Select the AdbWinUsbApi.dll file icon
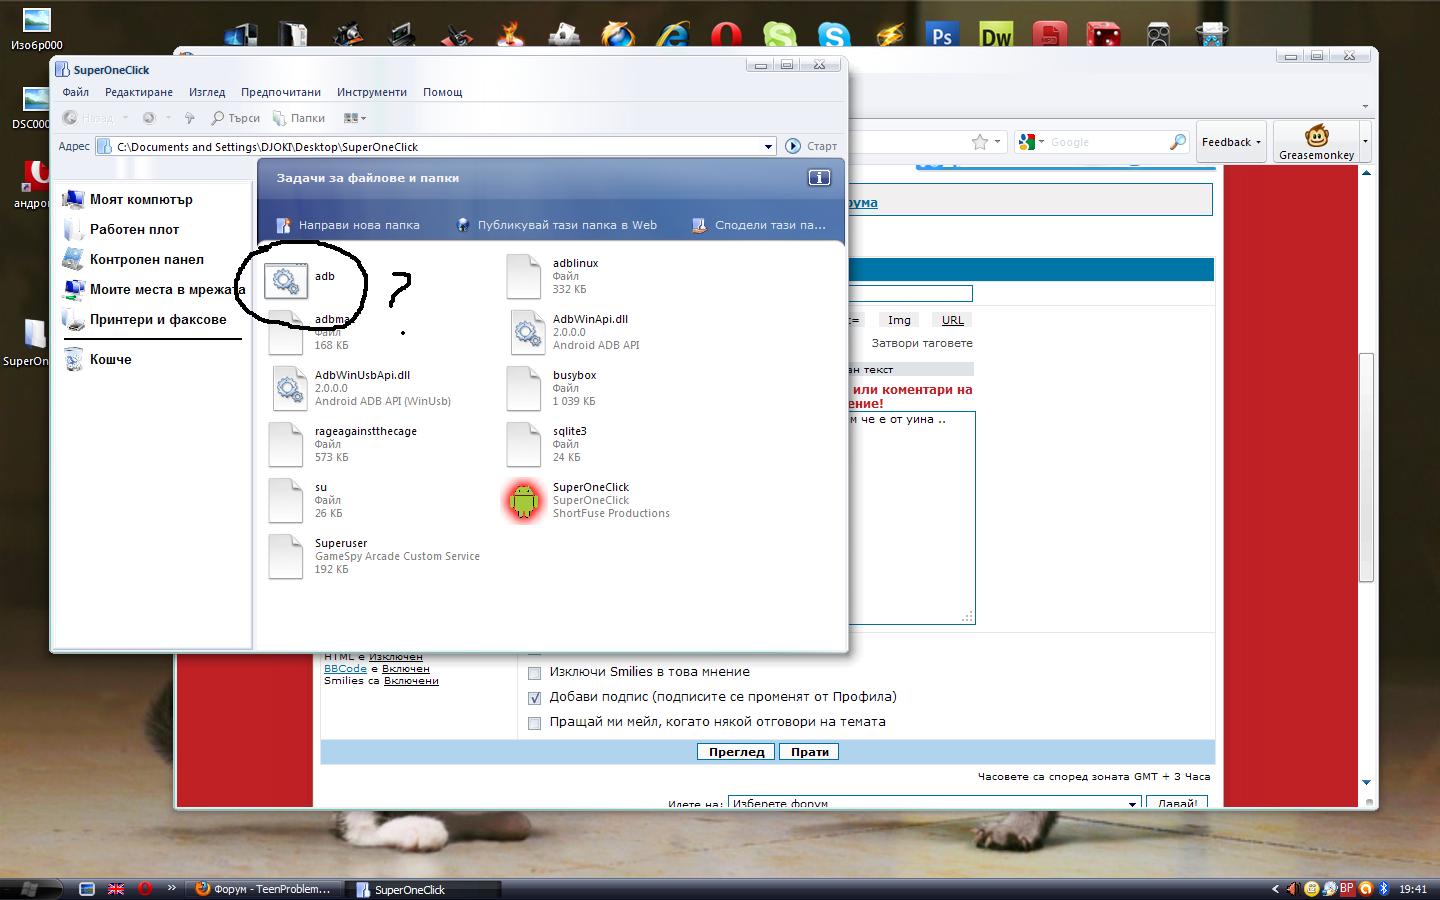The image size is (1440, 900). 289,388
